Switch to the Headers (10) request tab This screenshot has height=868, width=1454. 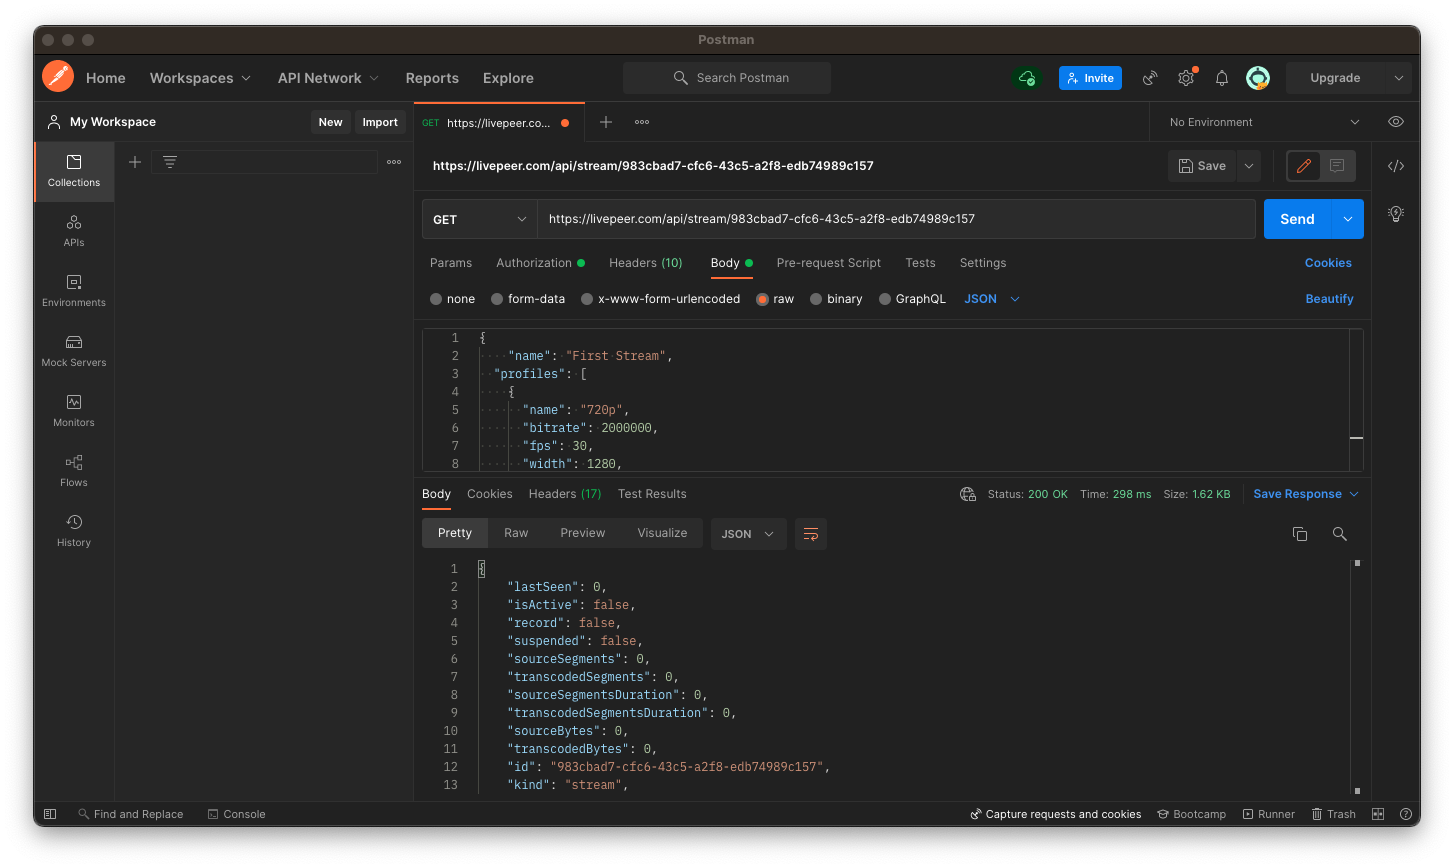point(646,263)
